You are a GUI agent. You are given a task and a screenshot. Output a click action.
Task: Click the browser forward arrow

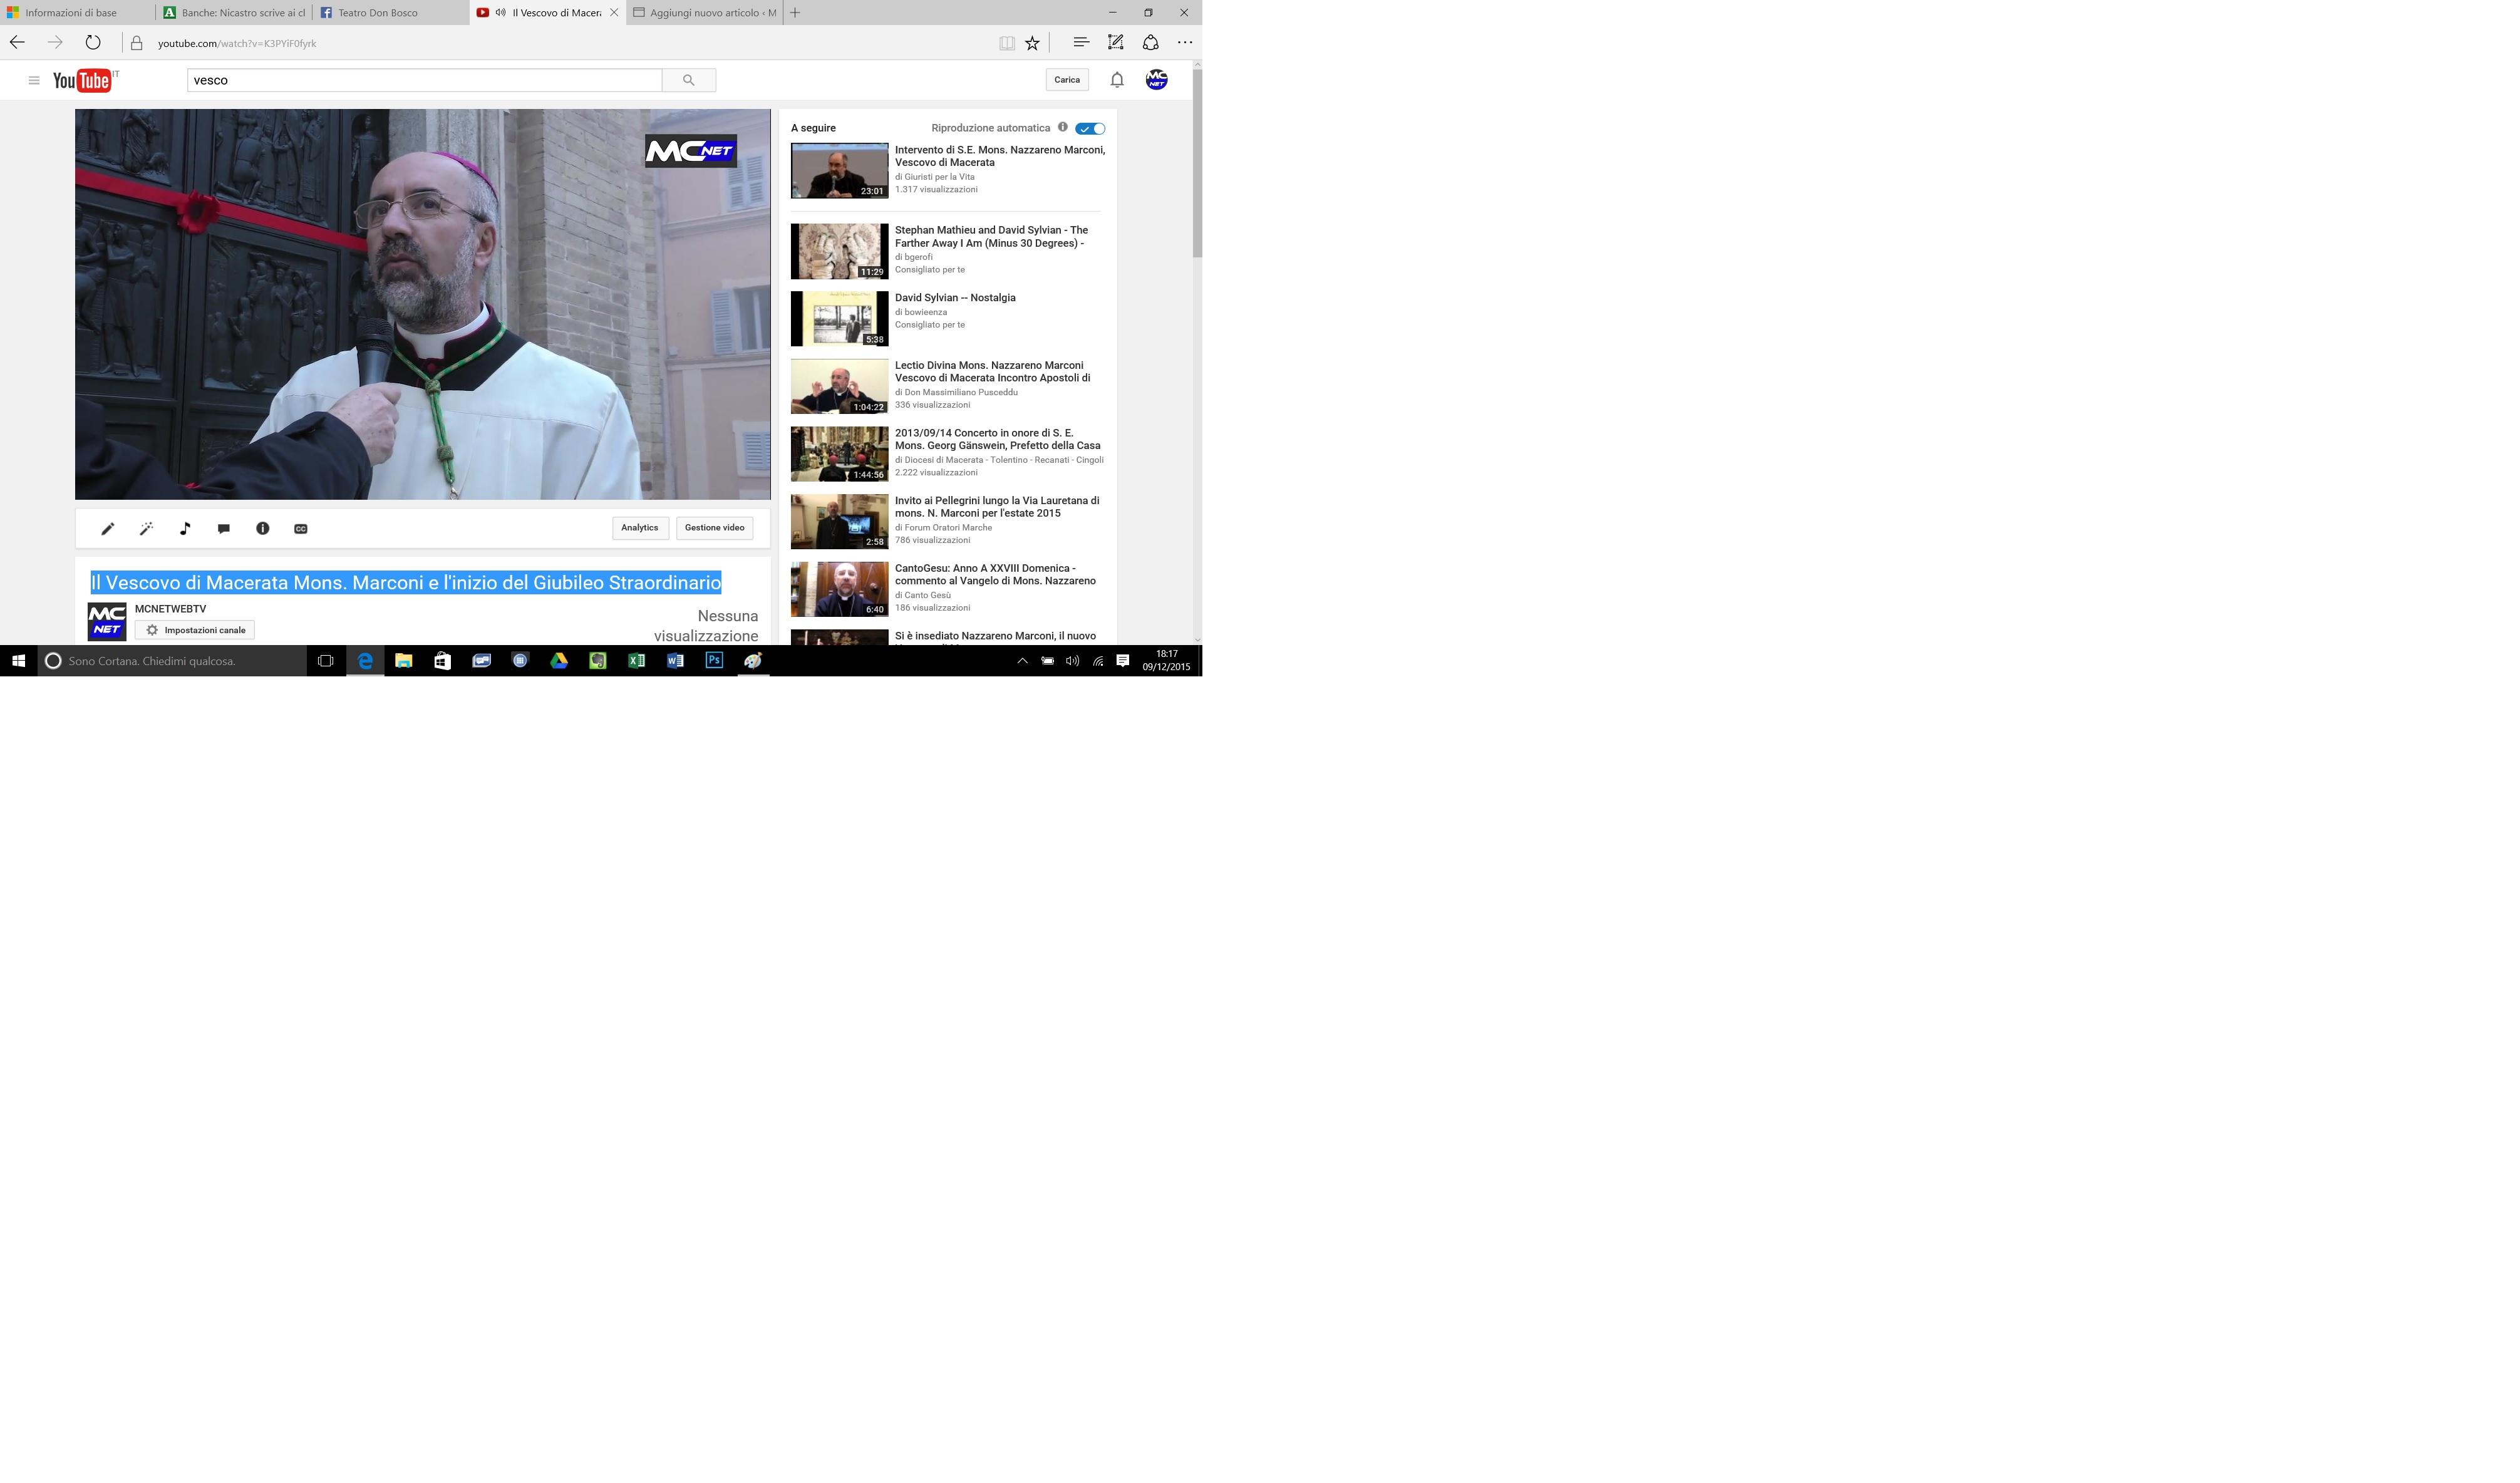(x=55, y=43)
